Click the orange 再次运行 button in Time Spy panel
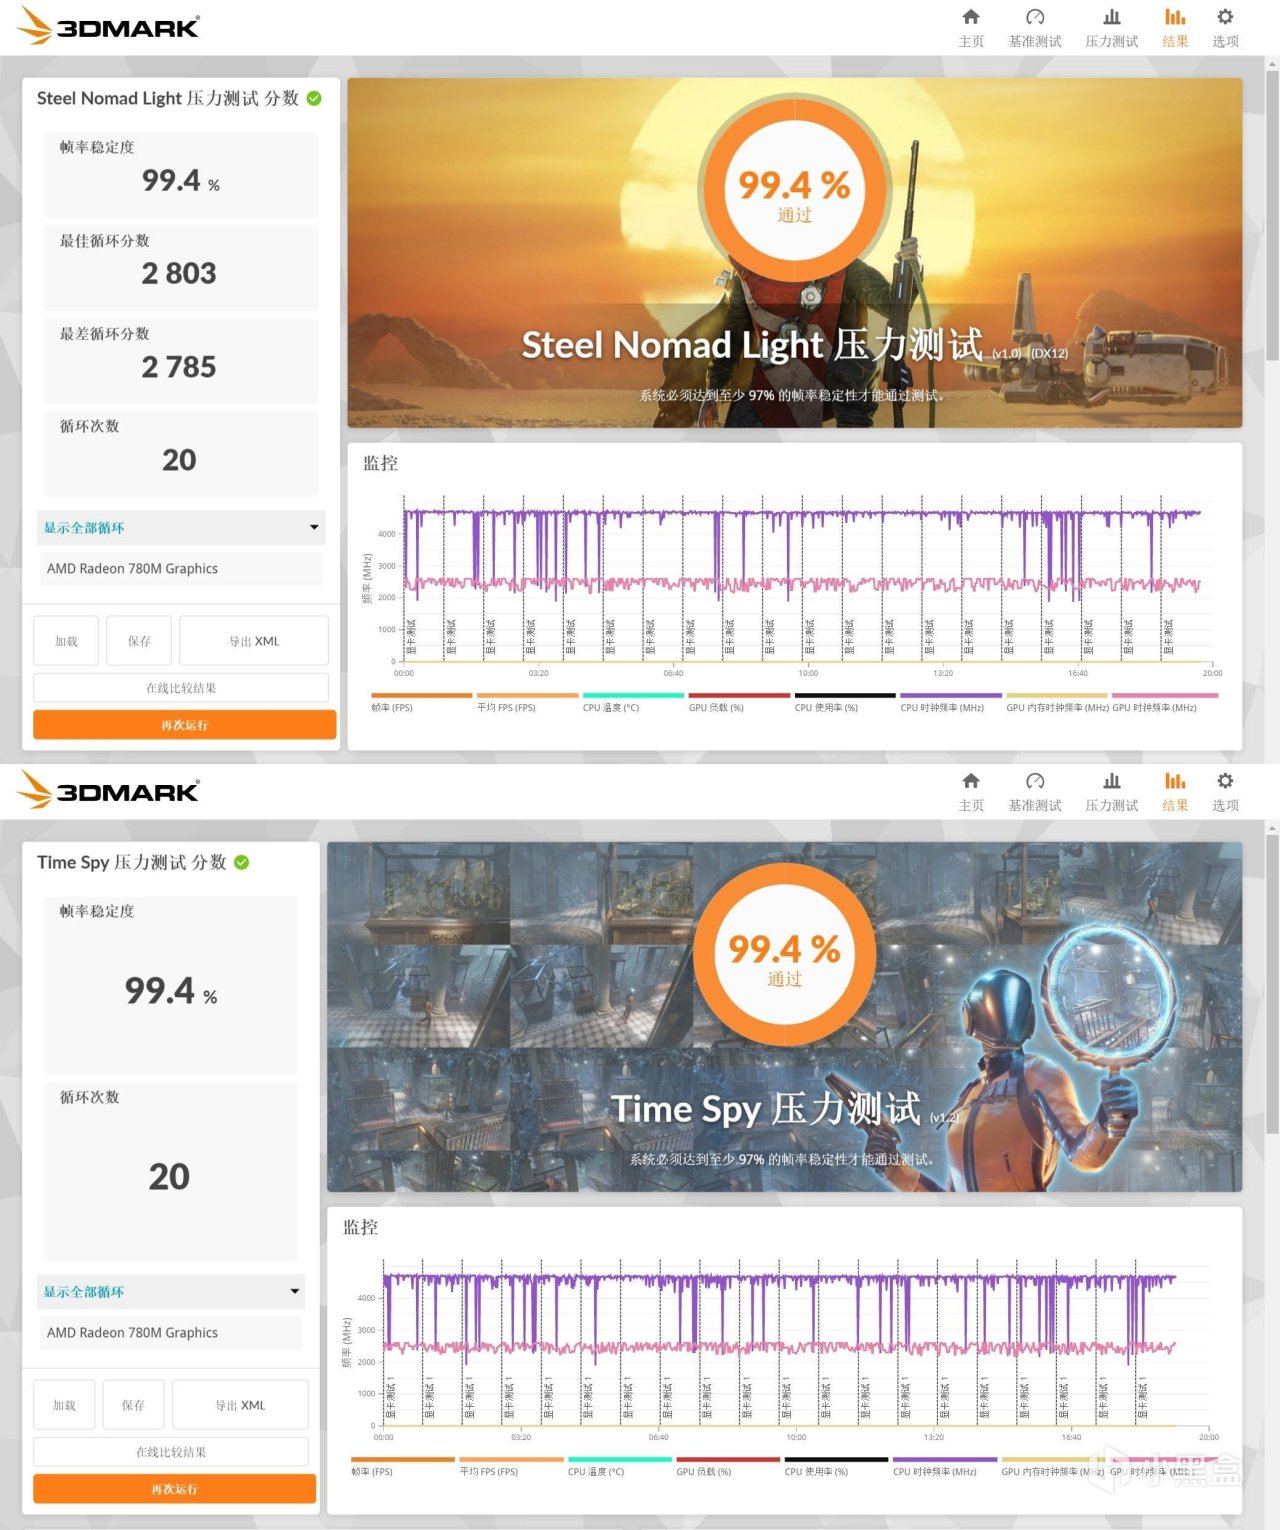1280x1530 pixels. click(175, 1489)
